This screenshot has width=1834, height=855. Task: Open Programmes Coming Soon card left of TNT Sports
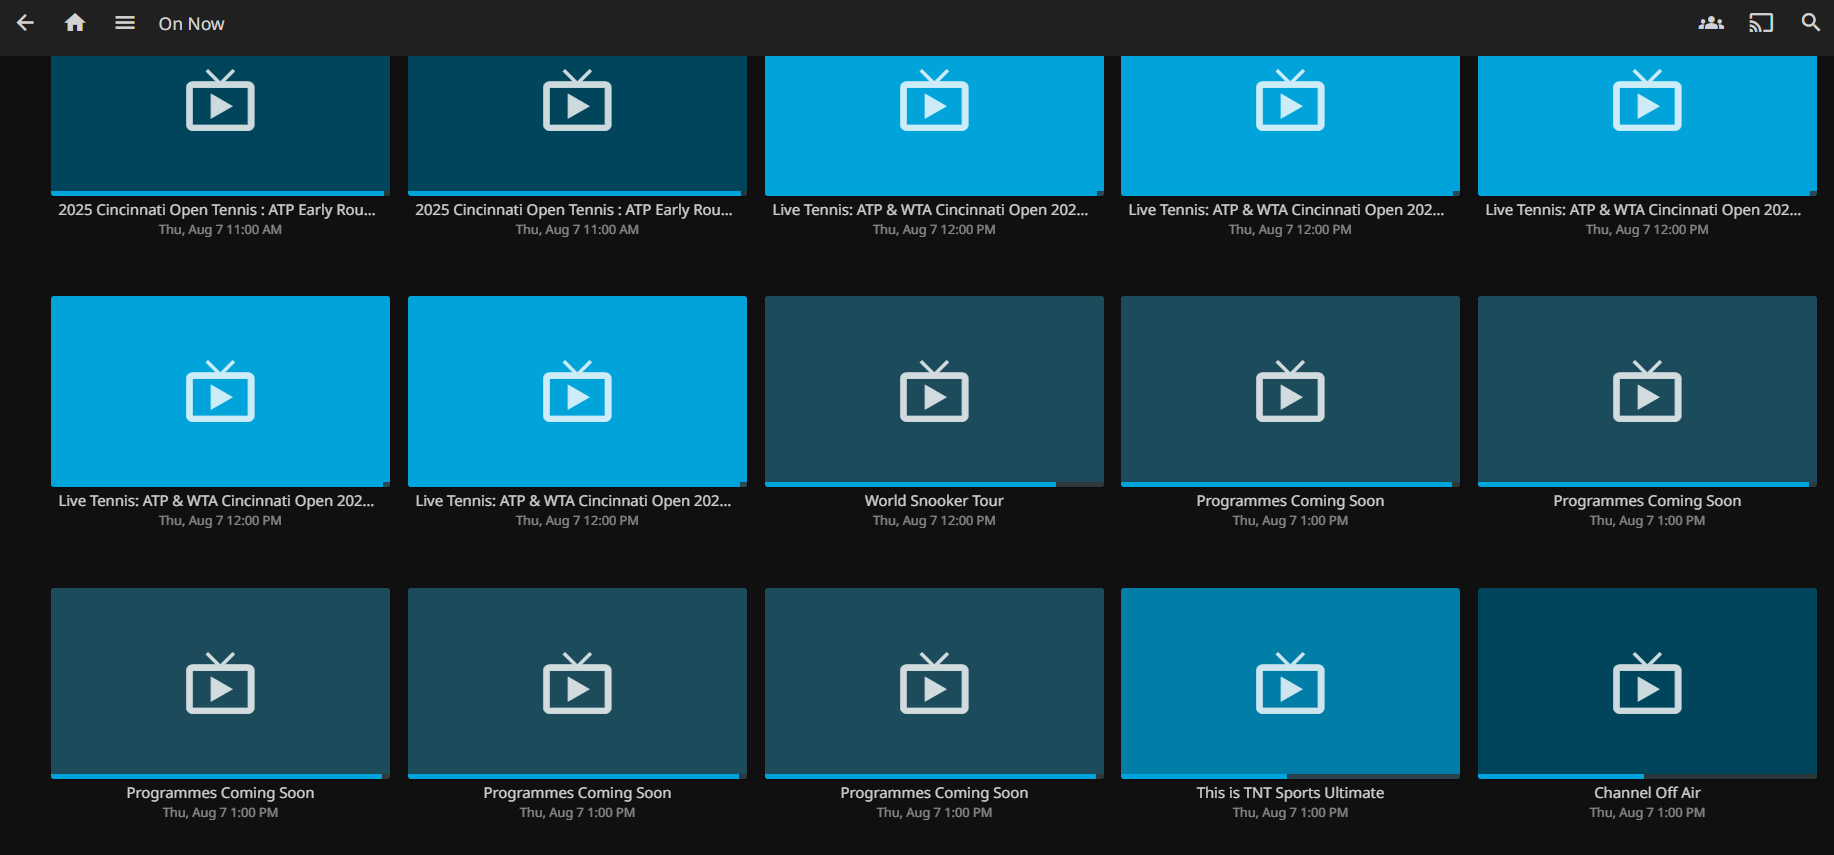(x=934, y=682)
